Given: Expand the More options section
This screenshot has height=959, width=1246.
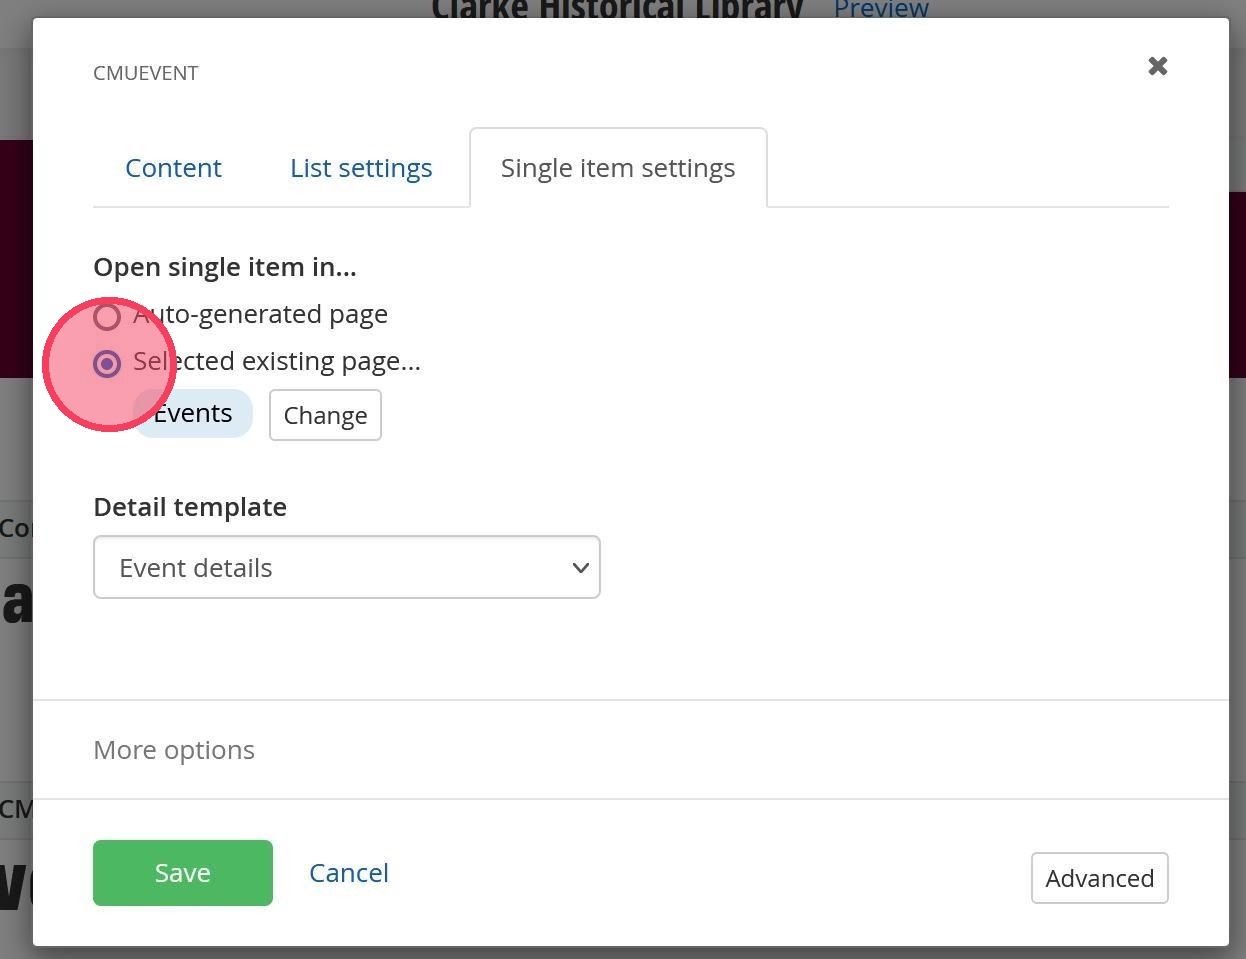Looking at the screenshot, I should click(174, 750).
